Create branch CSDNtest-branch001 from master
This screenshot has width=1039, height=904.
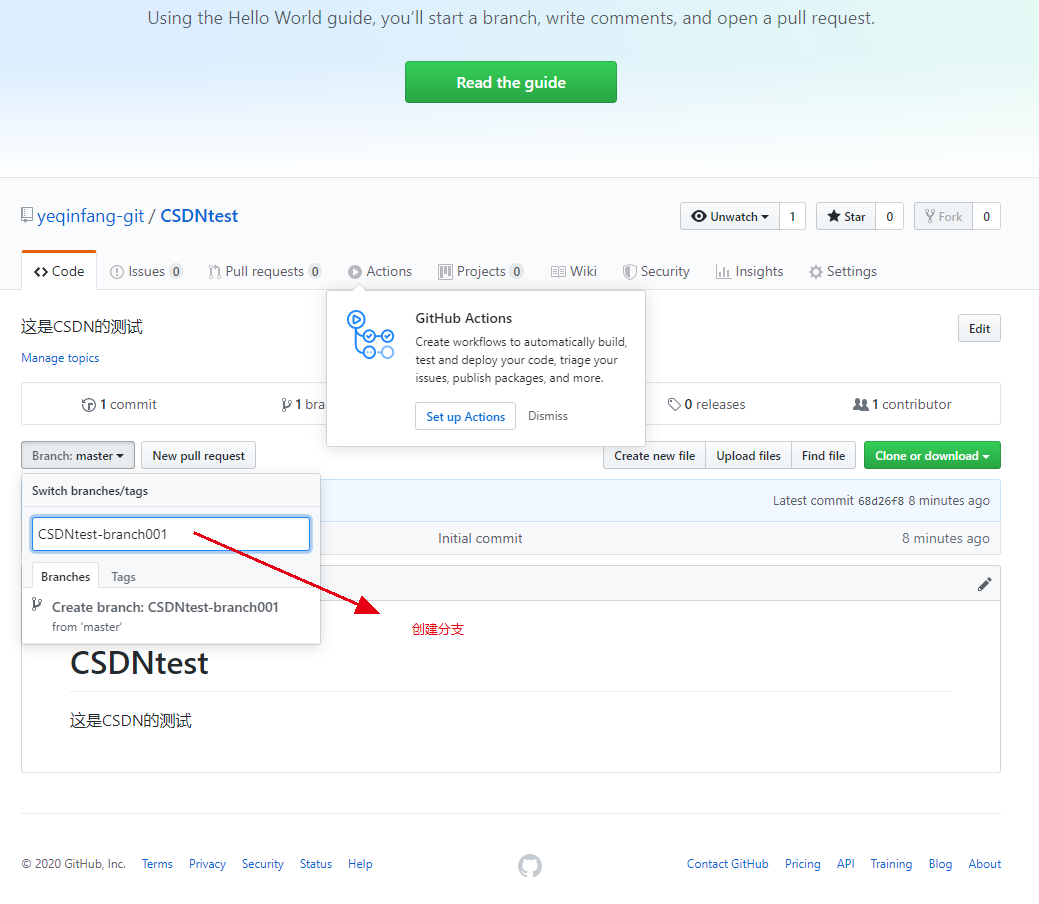click(171, 616)
